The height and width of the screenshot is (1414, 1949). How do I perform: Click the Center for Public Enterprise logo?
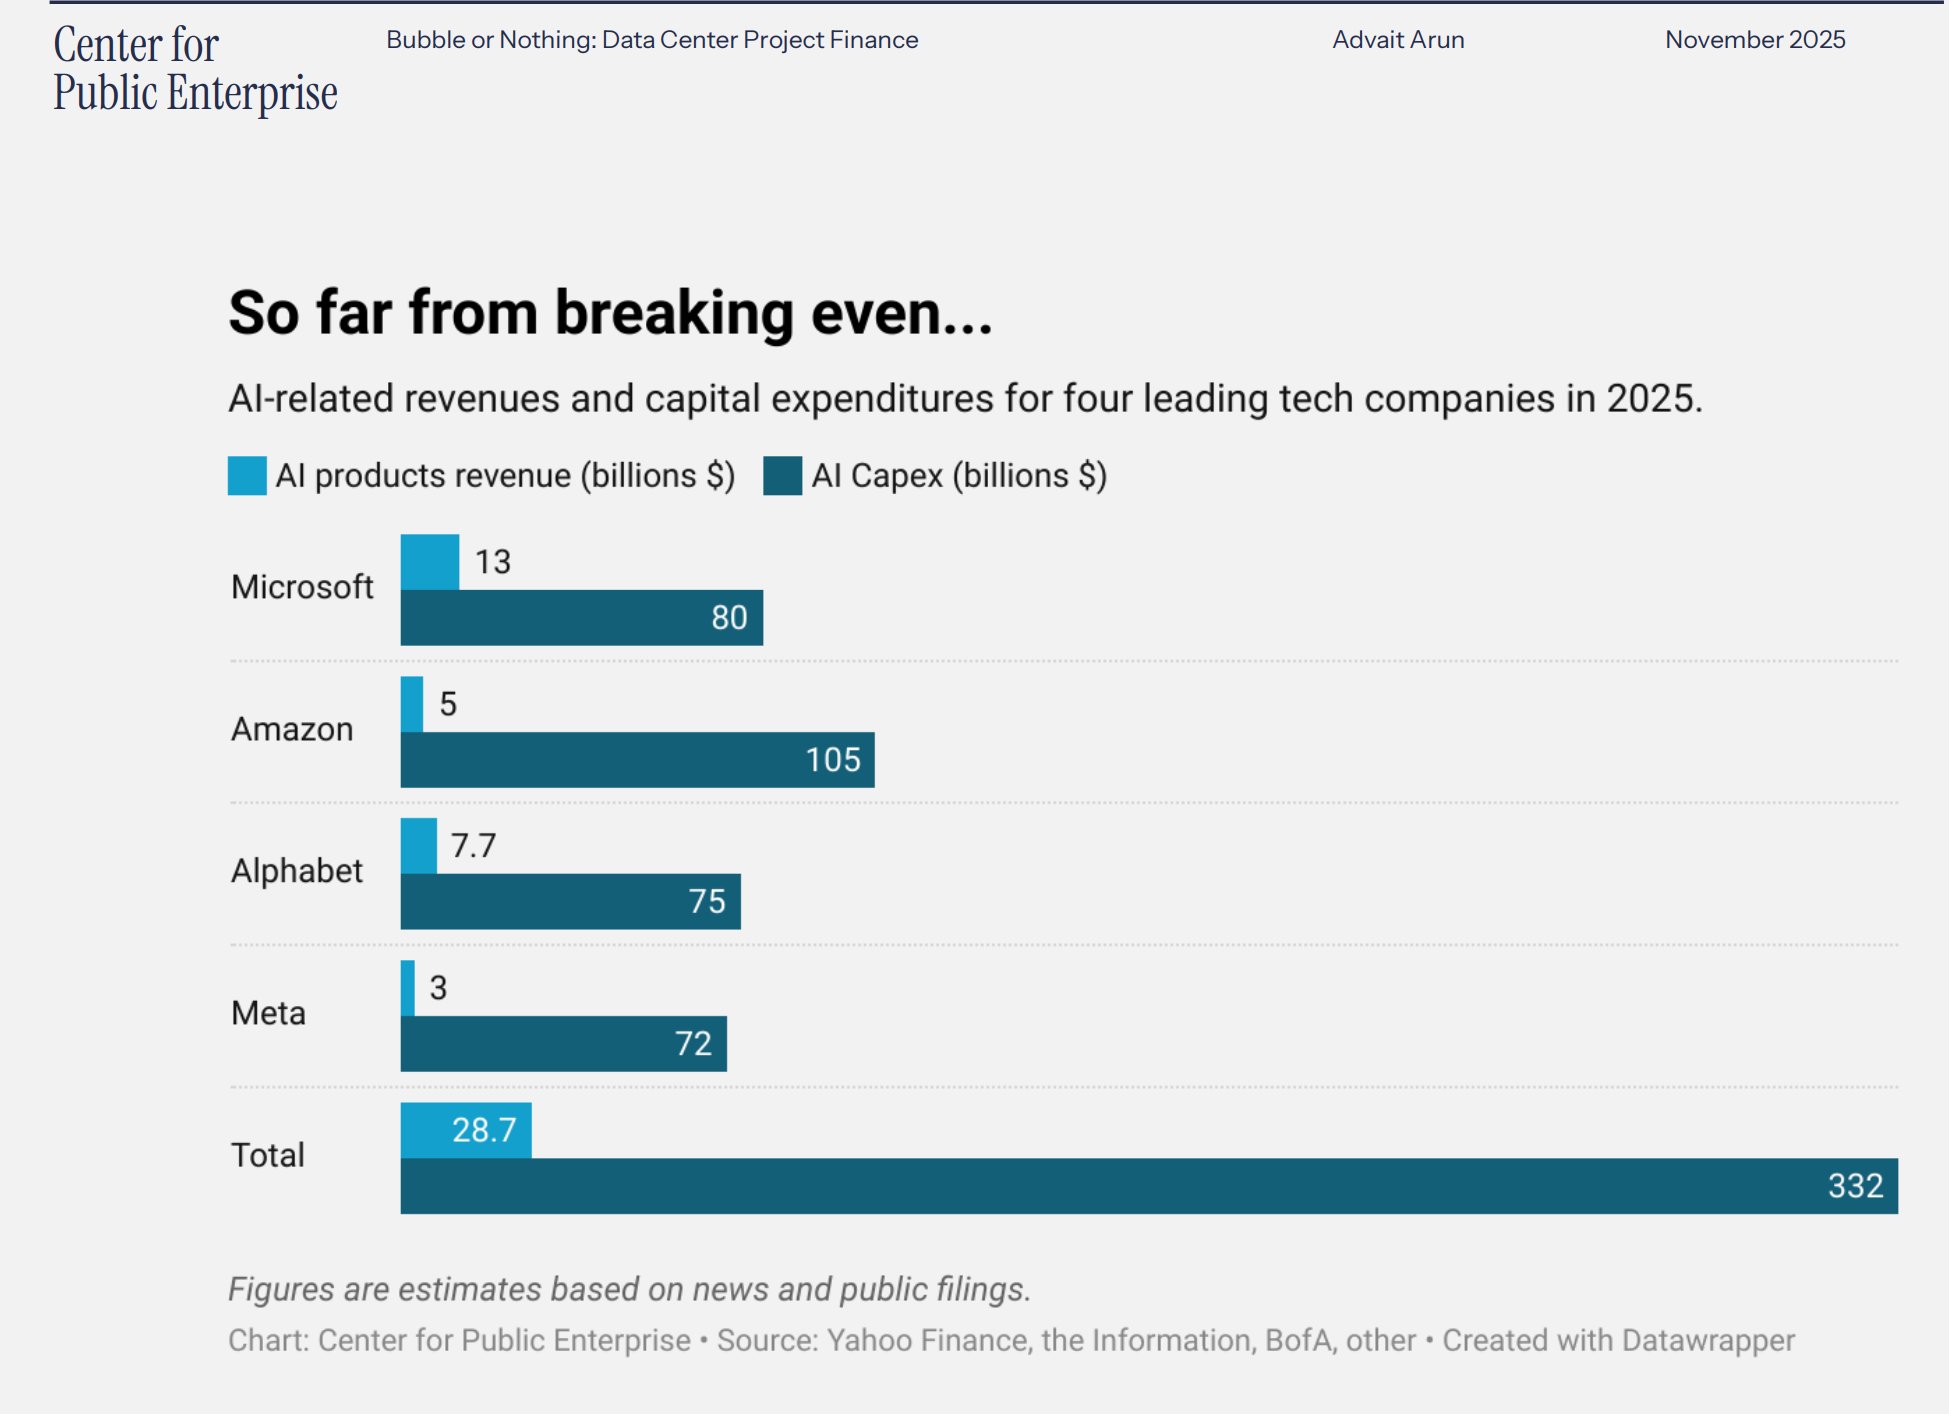pyautogui.click(x=195, y=69)
